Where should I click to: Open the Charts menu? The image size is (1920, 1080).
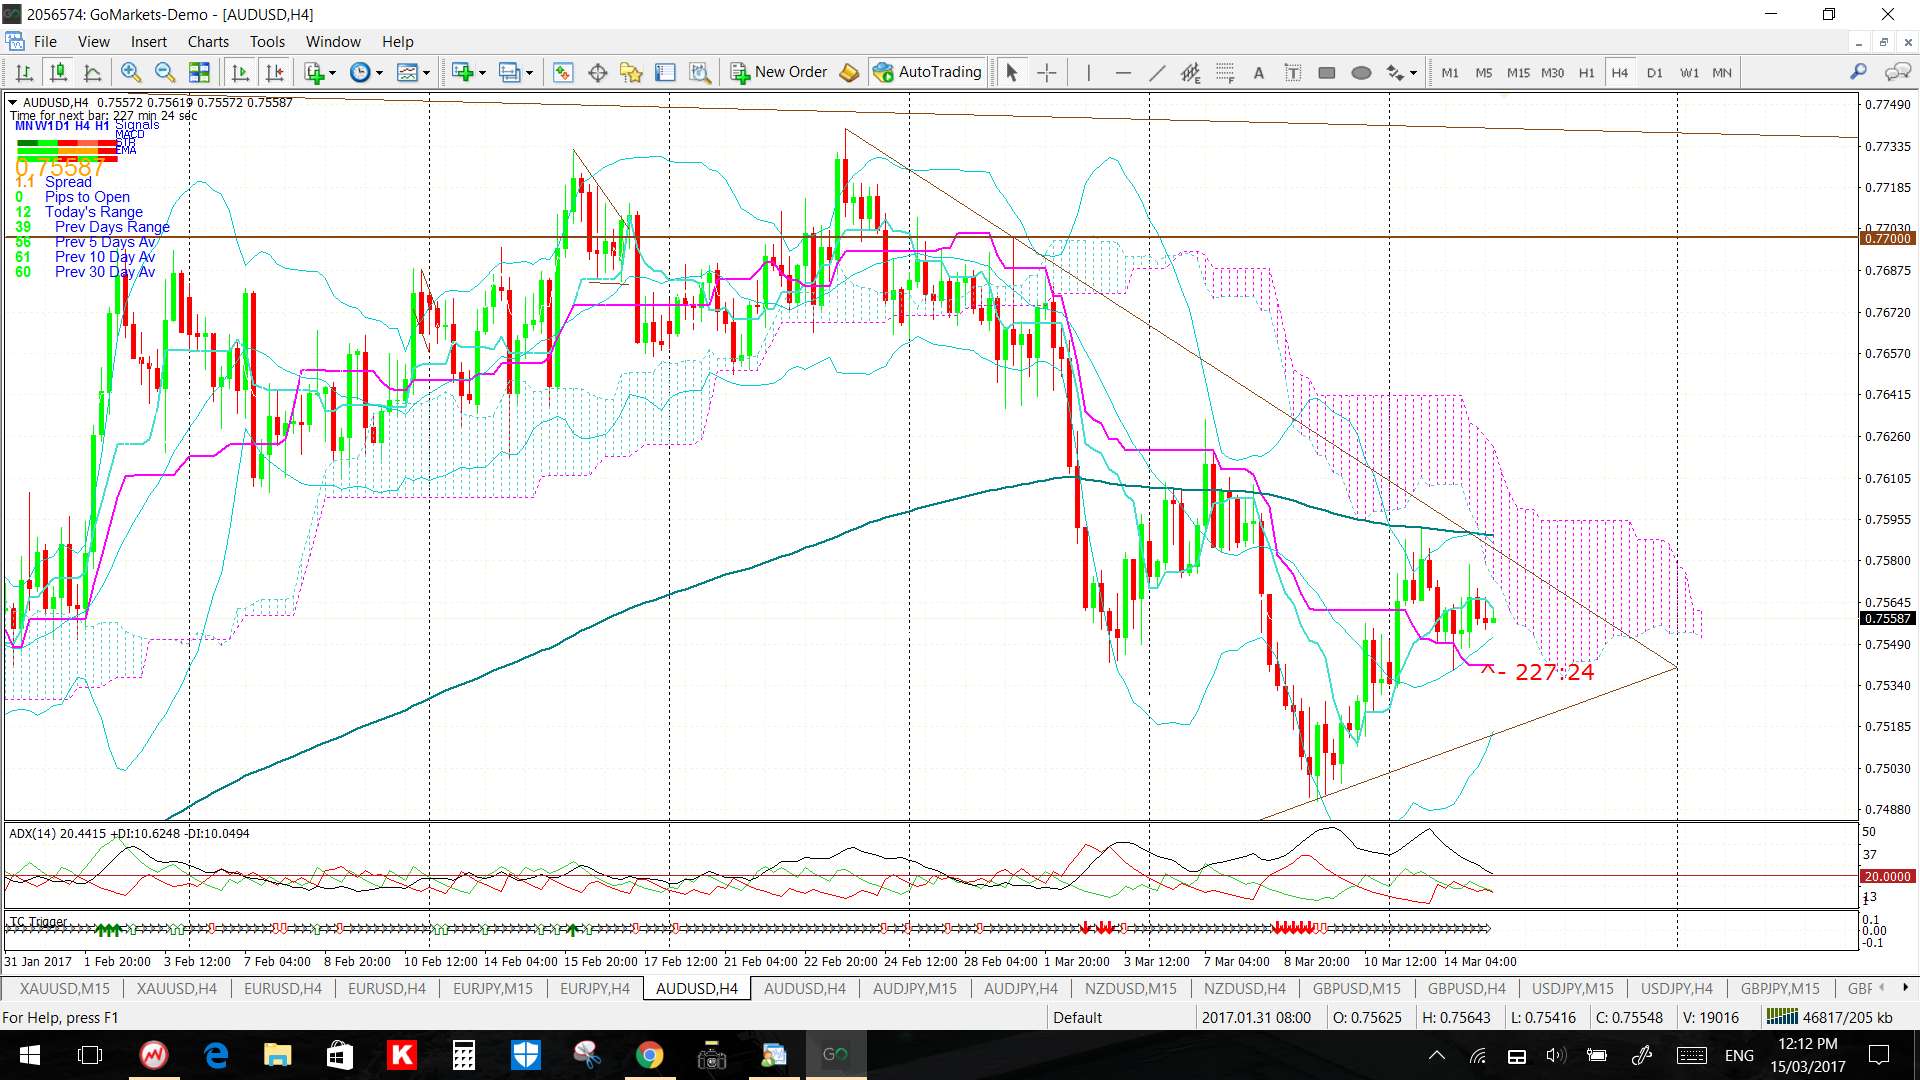point(208,41)
